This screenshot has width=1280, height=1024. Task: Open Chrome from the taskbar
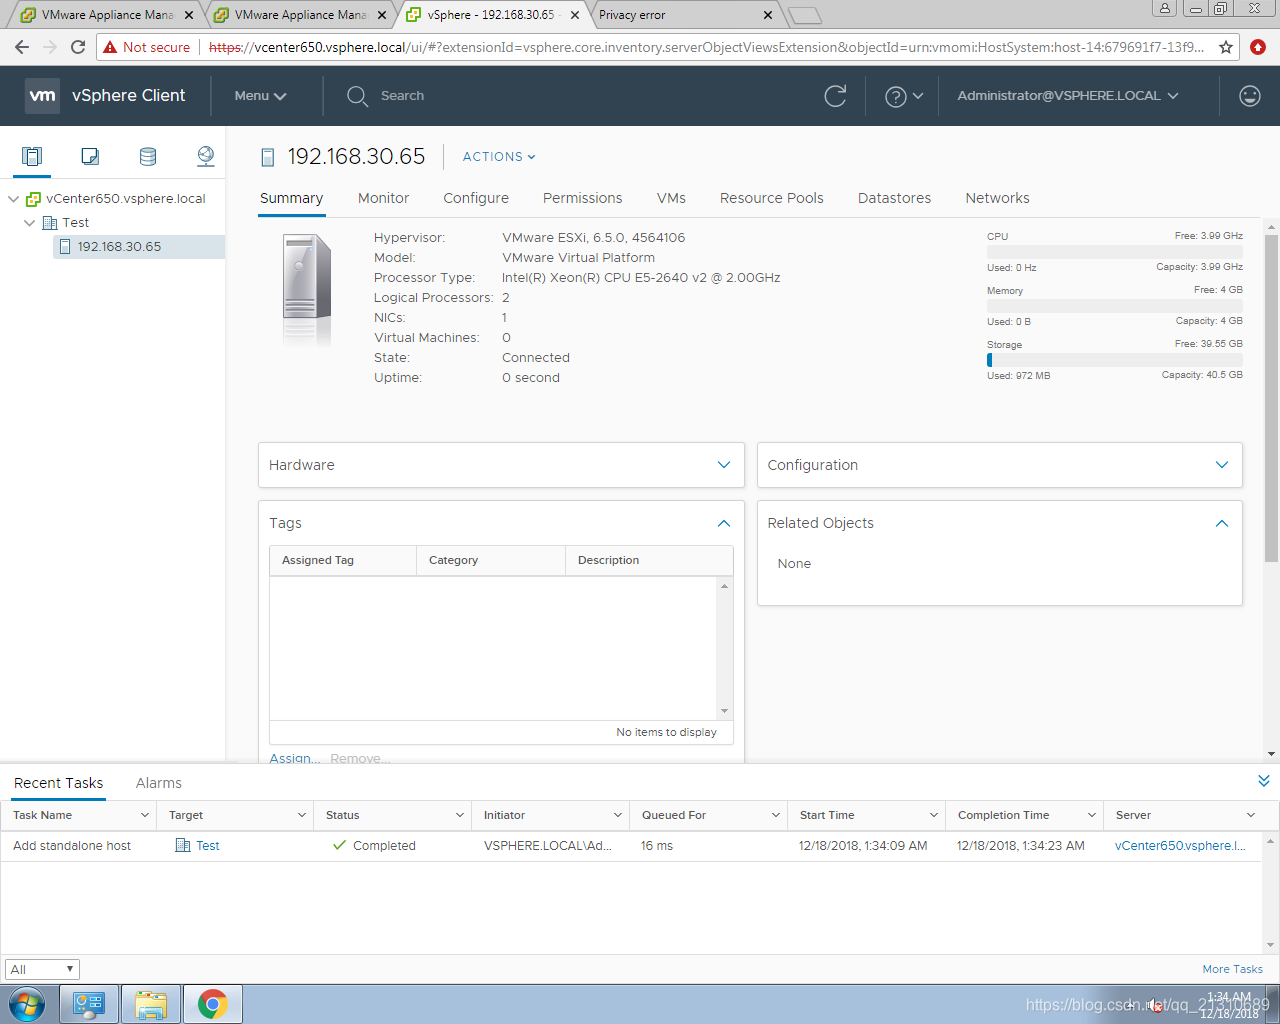pos(212,1004)
